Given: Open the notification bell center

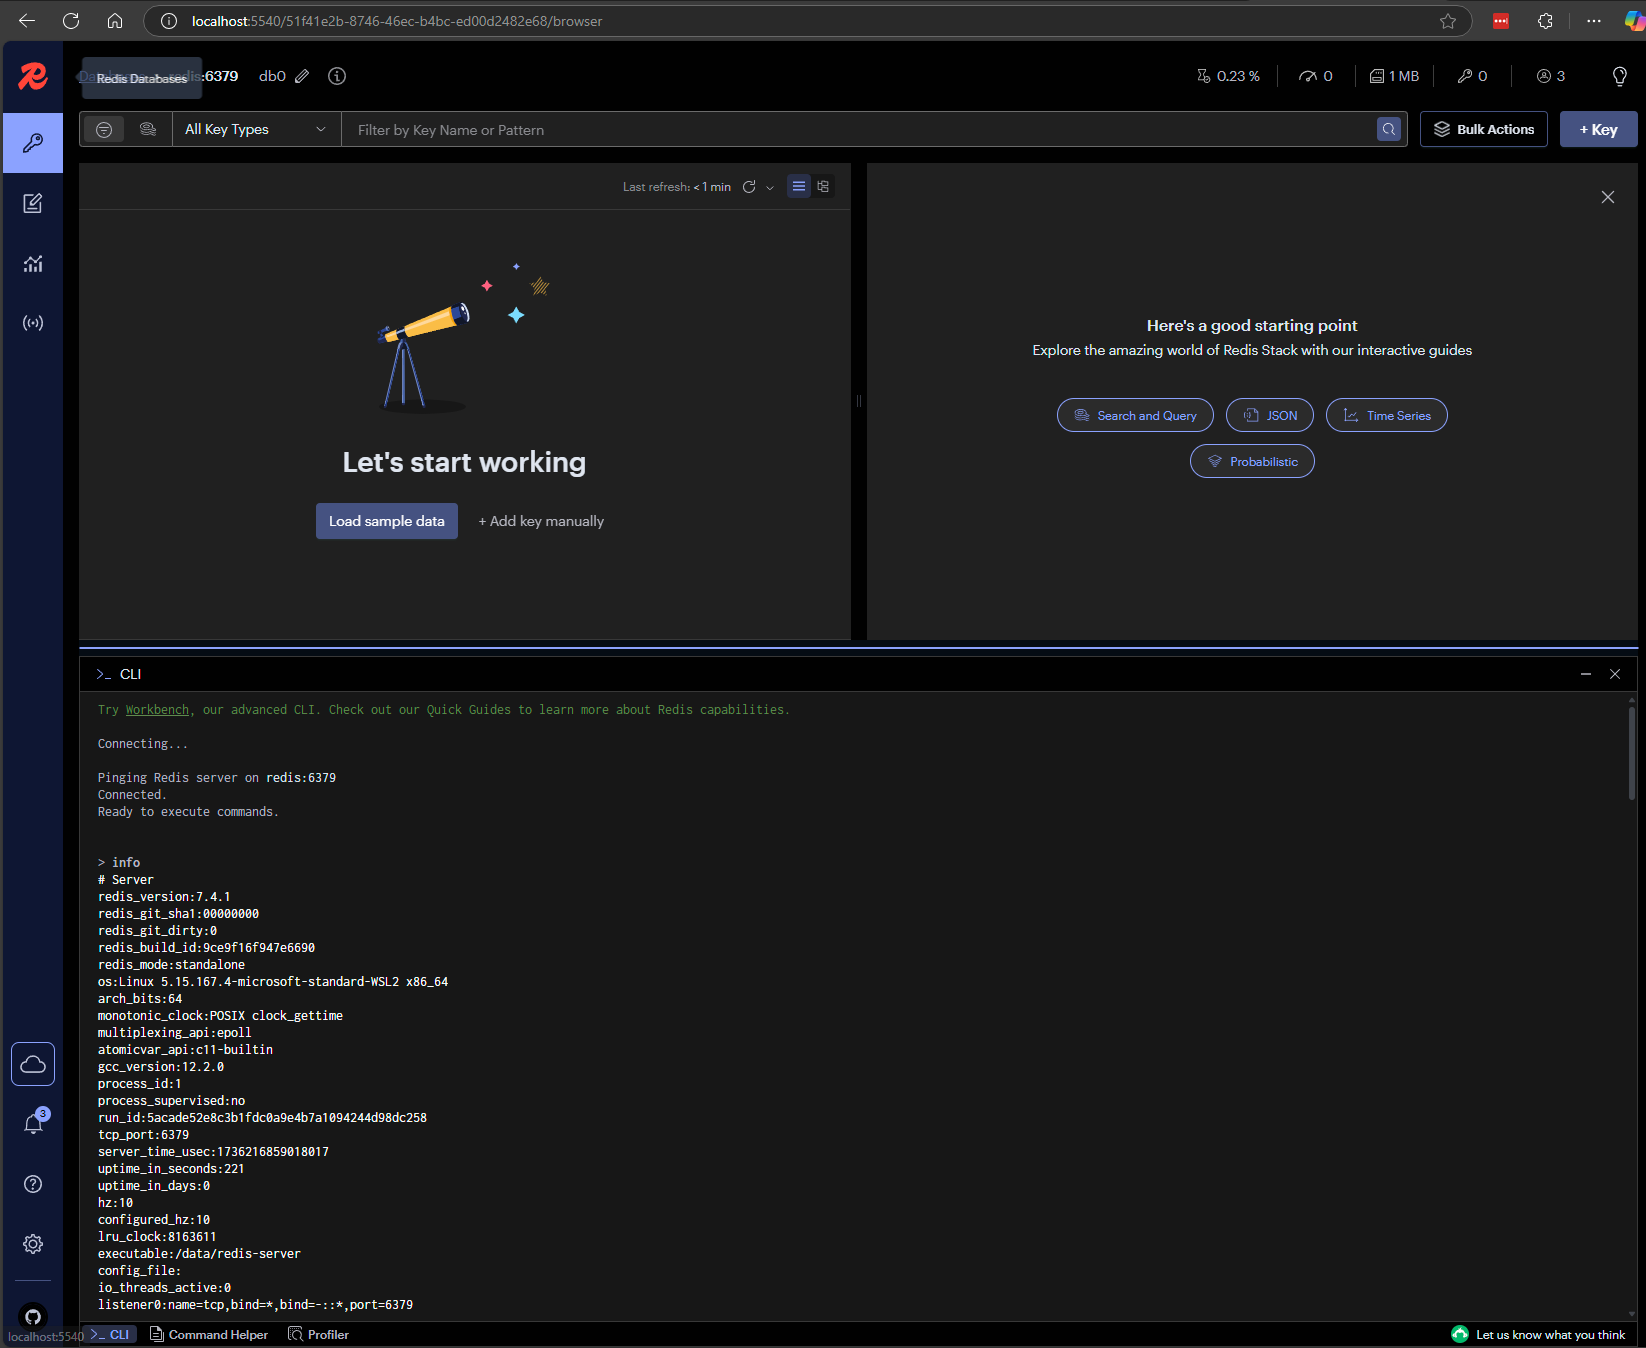Looking at the screenshot, I should (x=33, y=1124).
